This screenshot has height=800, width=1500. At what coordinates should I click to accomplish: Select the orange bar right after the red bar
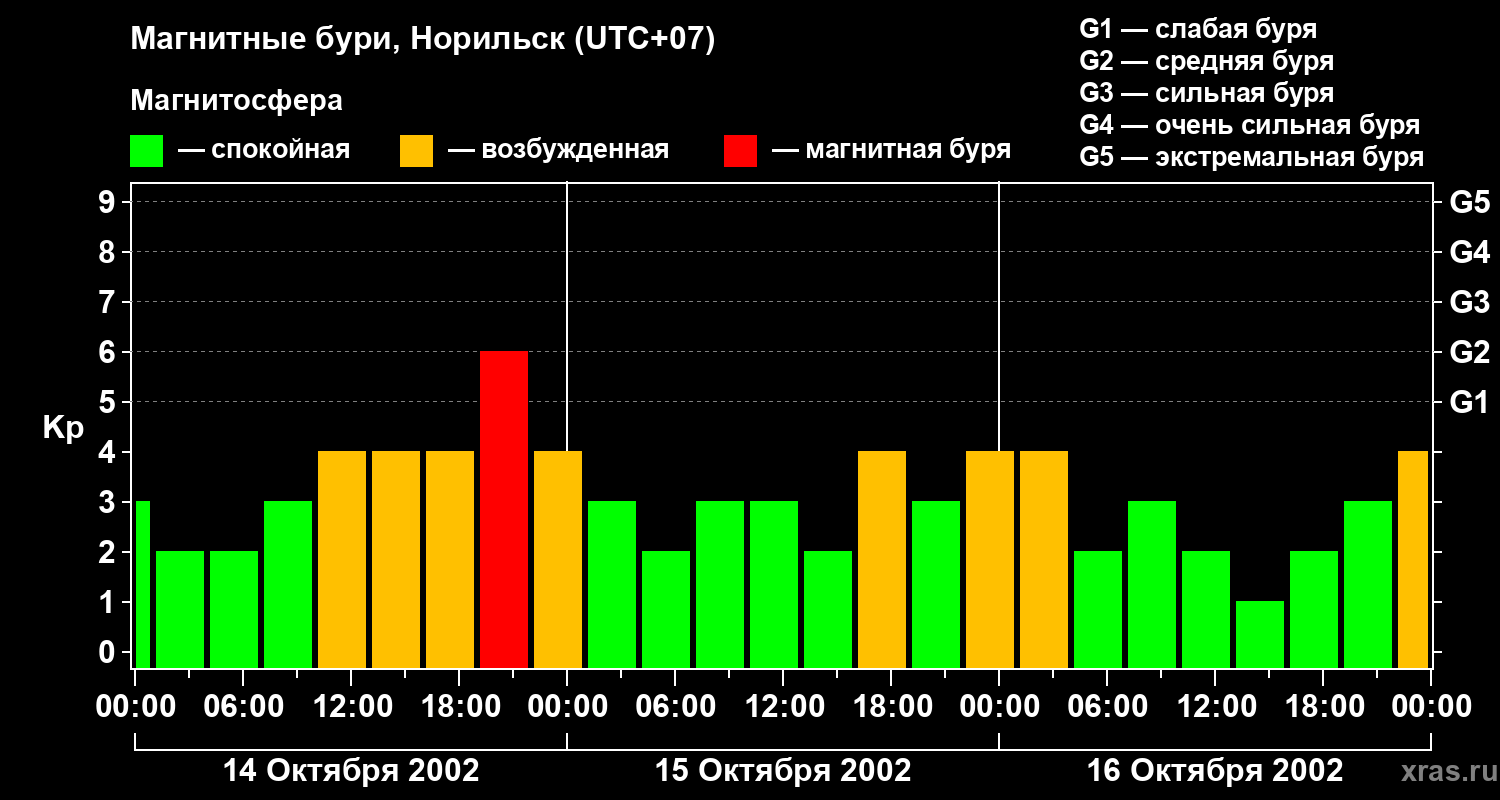click(x=558, y=559)
